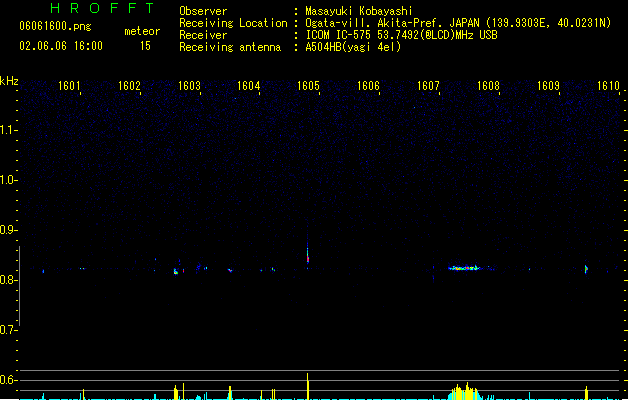Select the file name 06061600.png
Image resolution: width=629 pixels, height=400 pixels.
(x=55, y=26)
